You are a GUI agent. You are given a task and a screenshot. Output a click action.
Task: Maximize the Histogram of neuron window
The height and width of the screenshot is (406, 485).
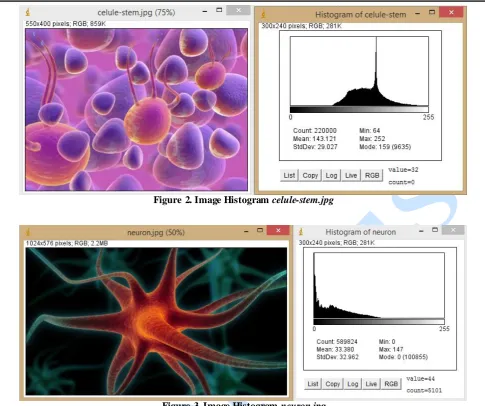tap(435, 230)
